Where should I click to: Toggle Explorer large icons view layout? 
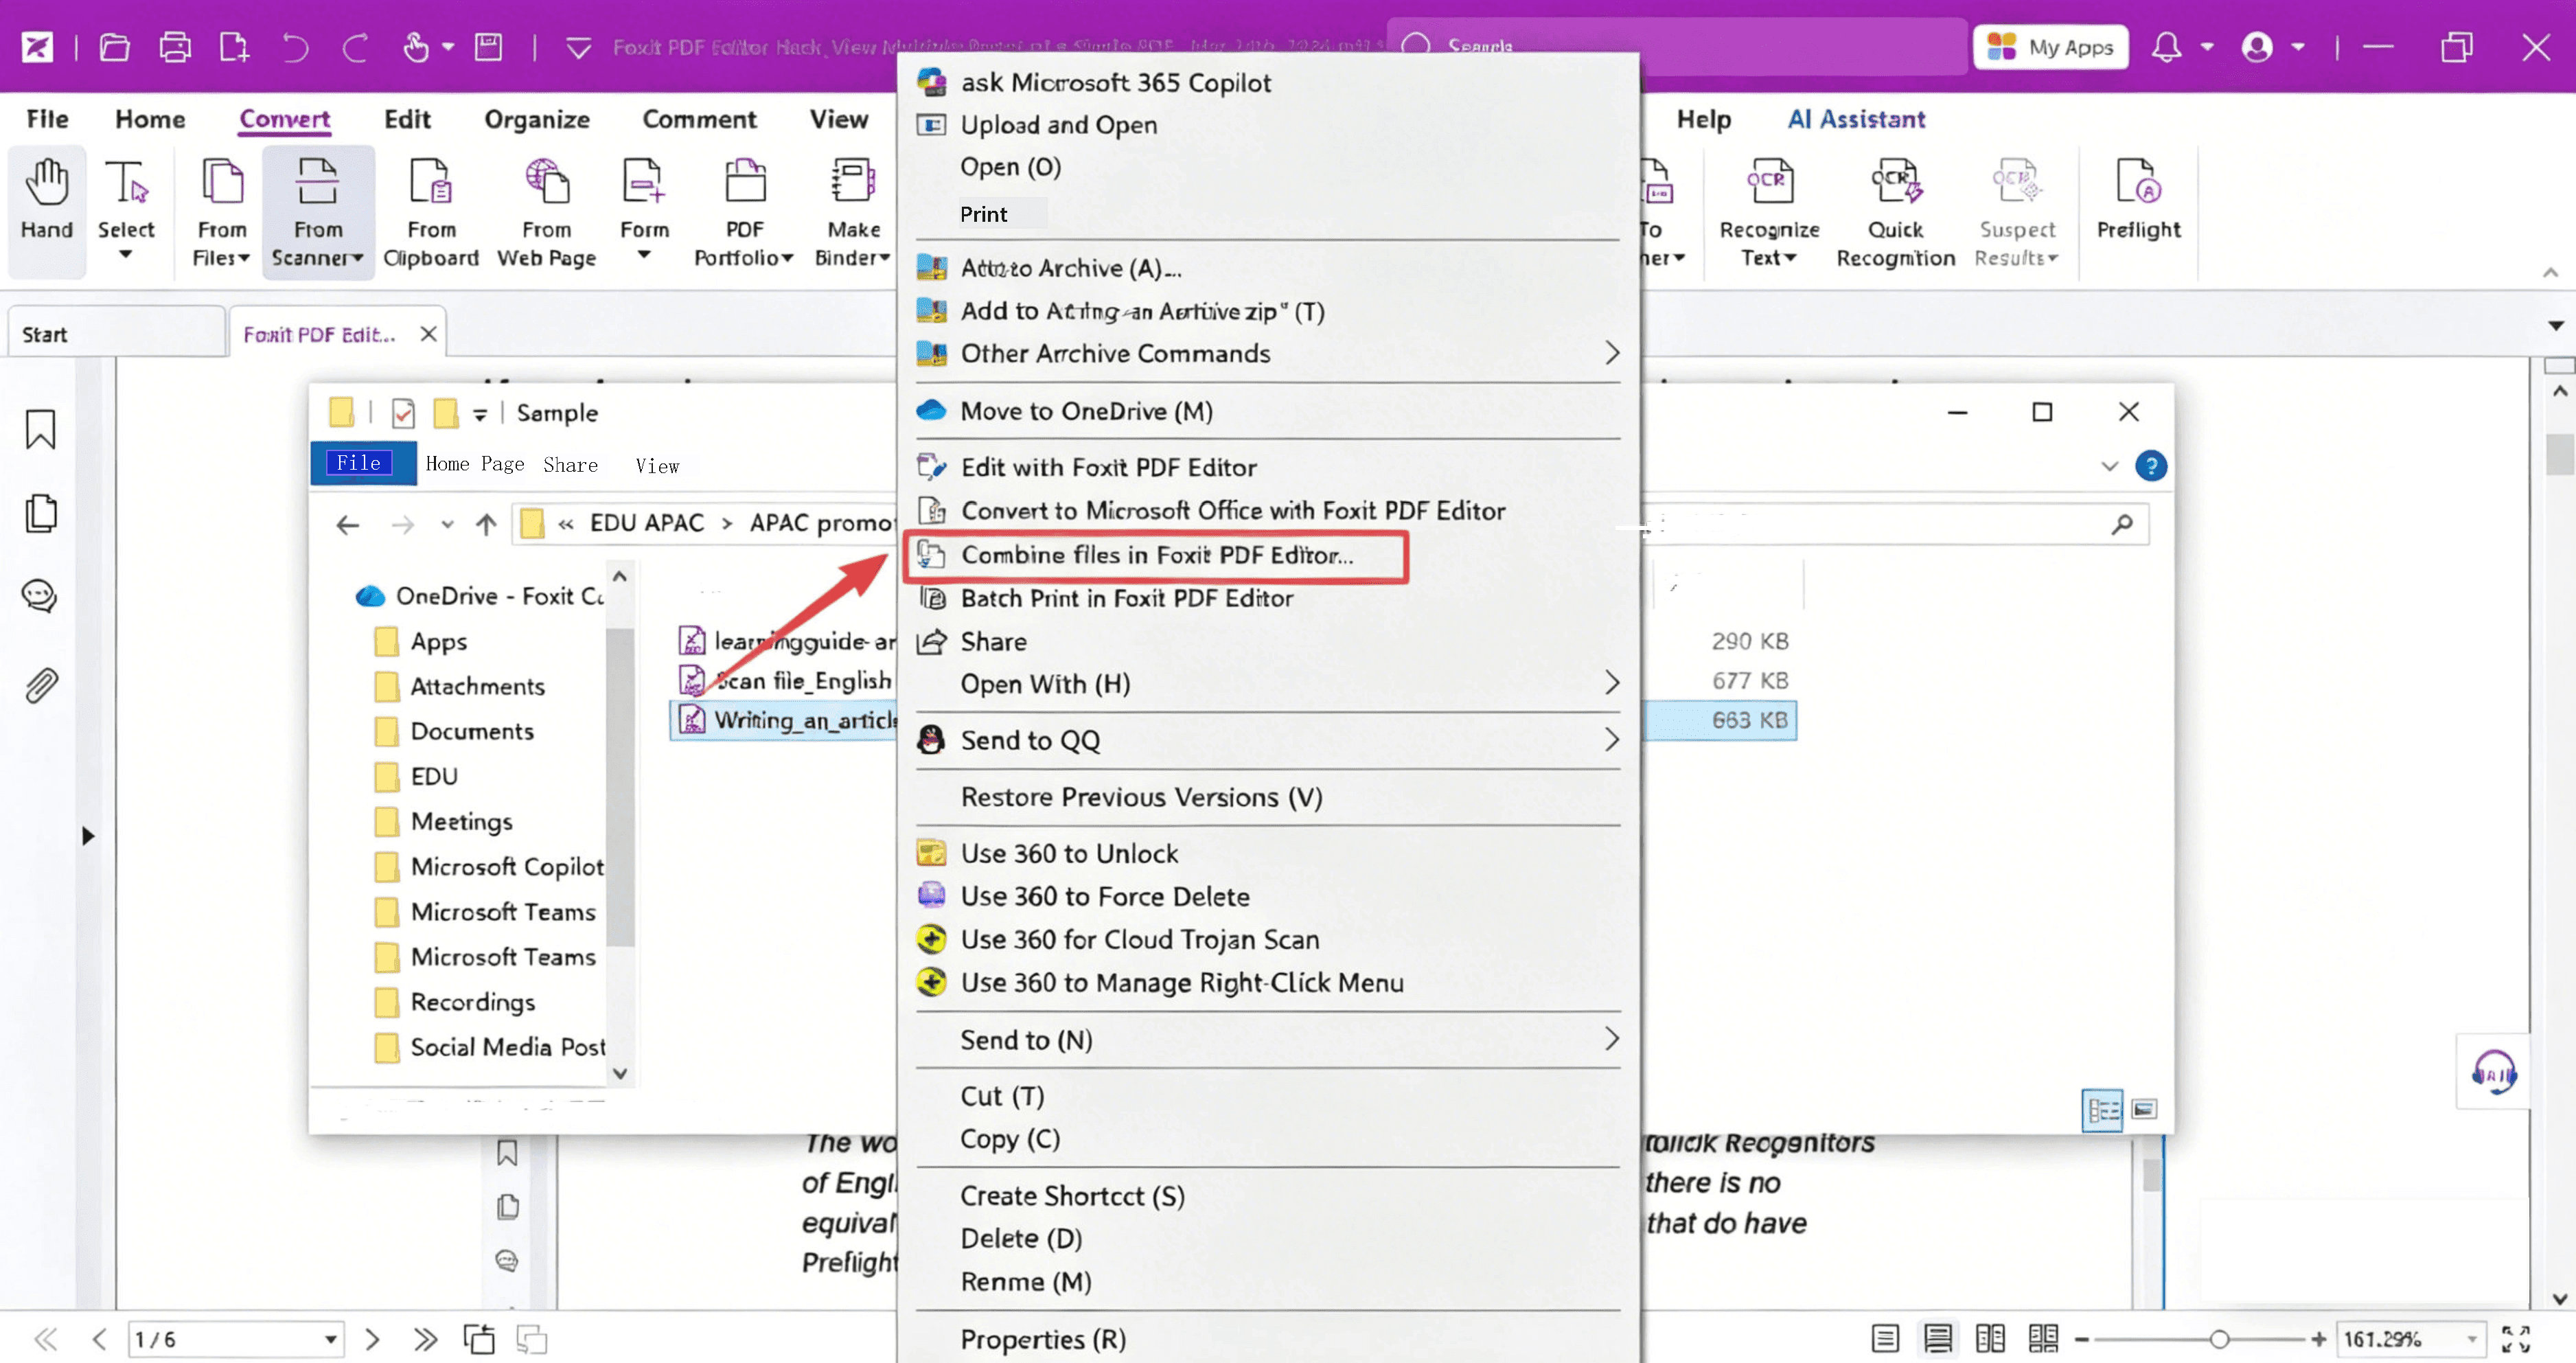coord(2144,1109)
